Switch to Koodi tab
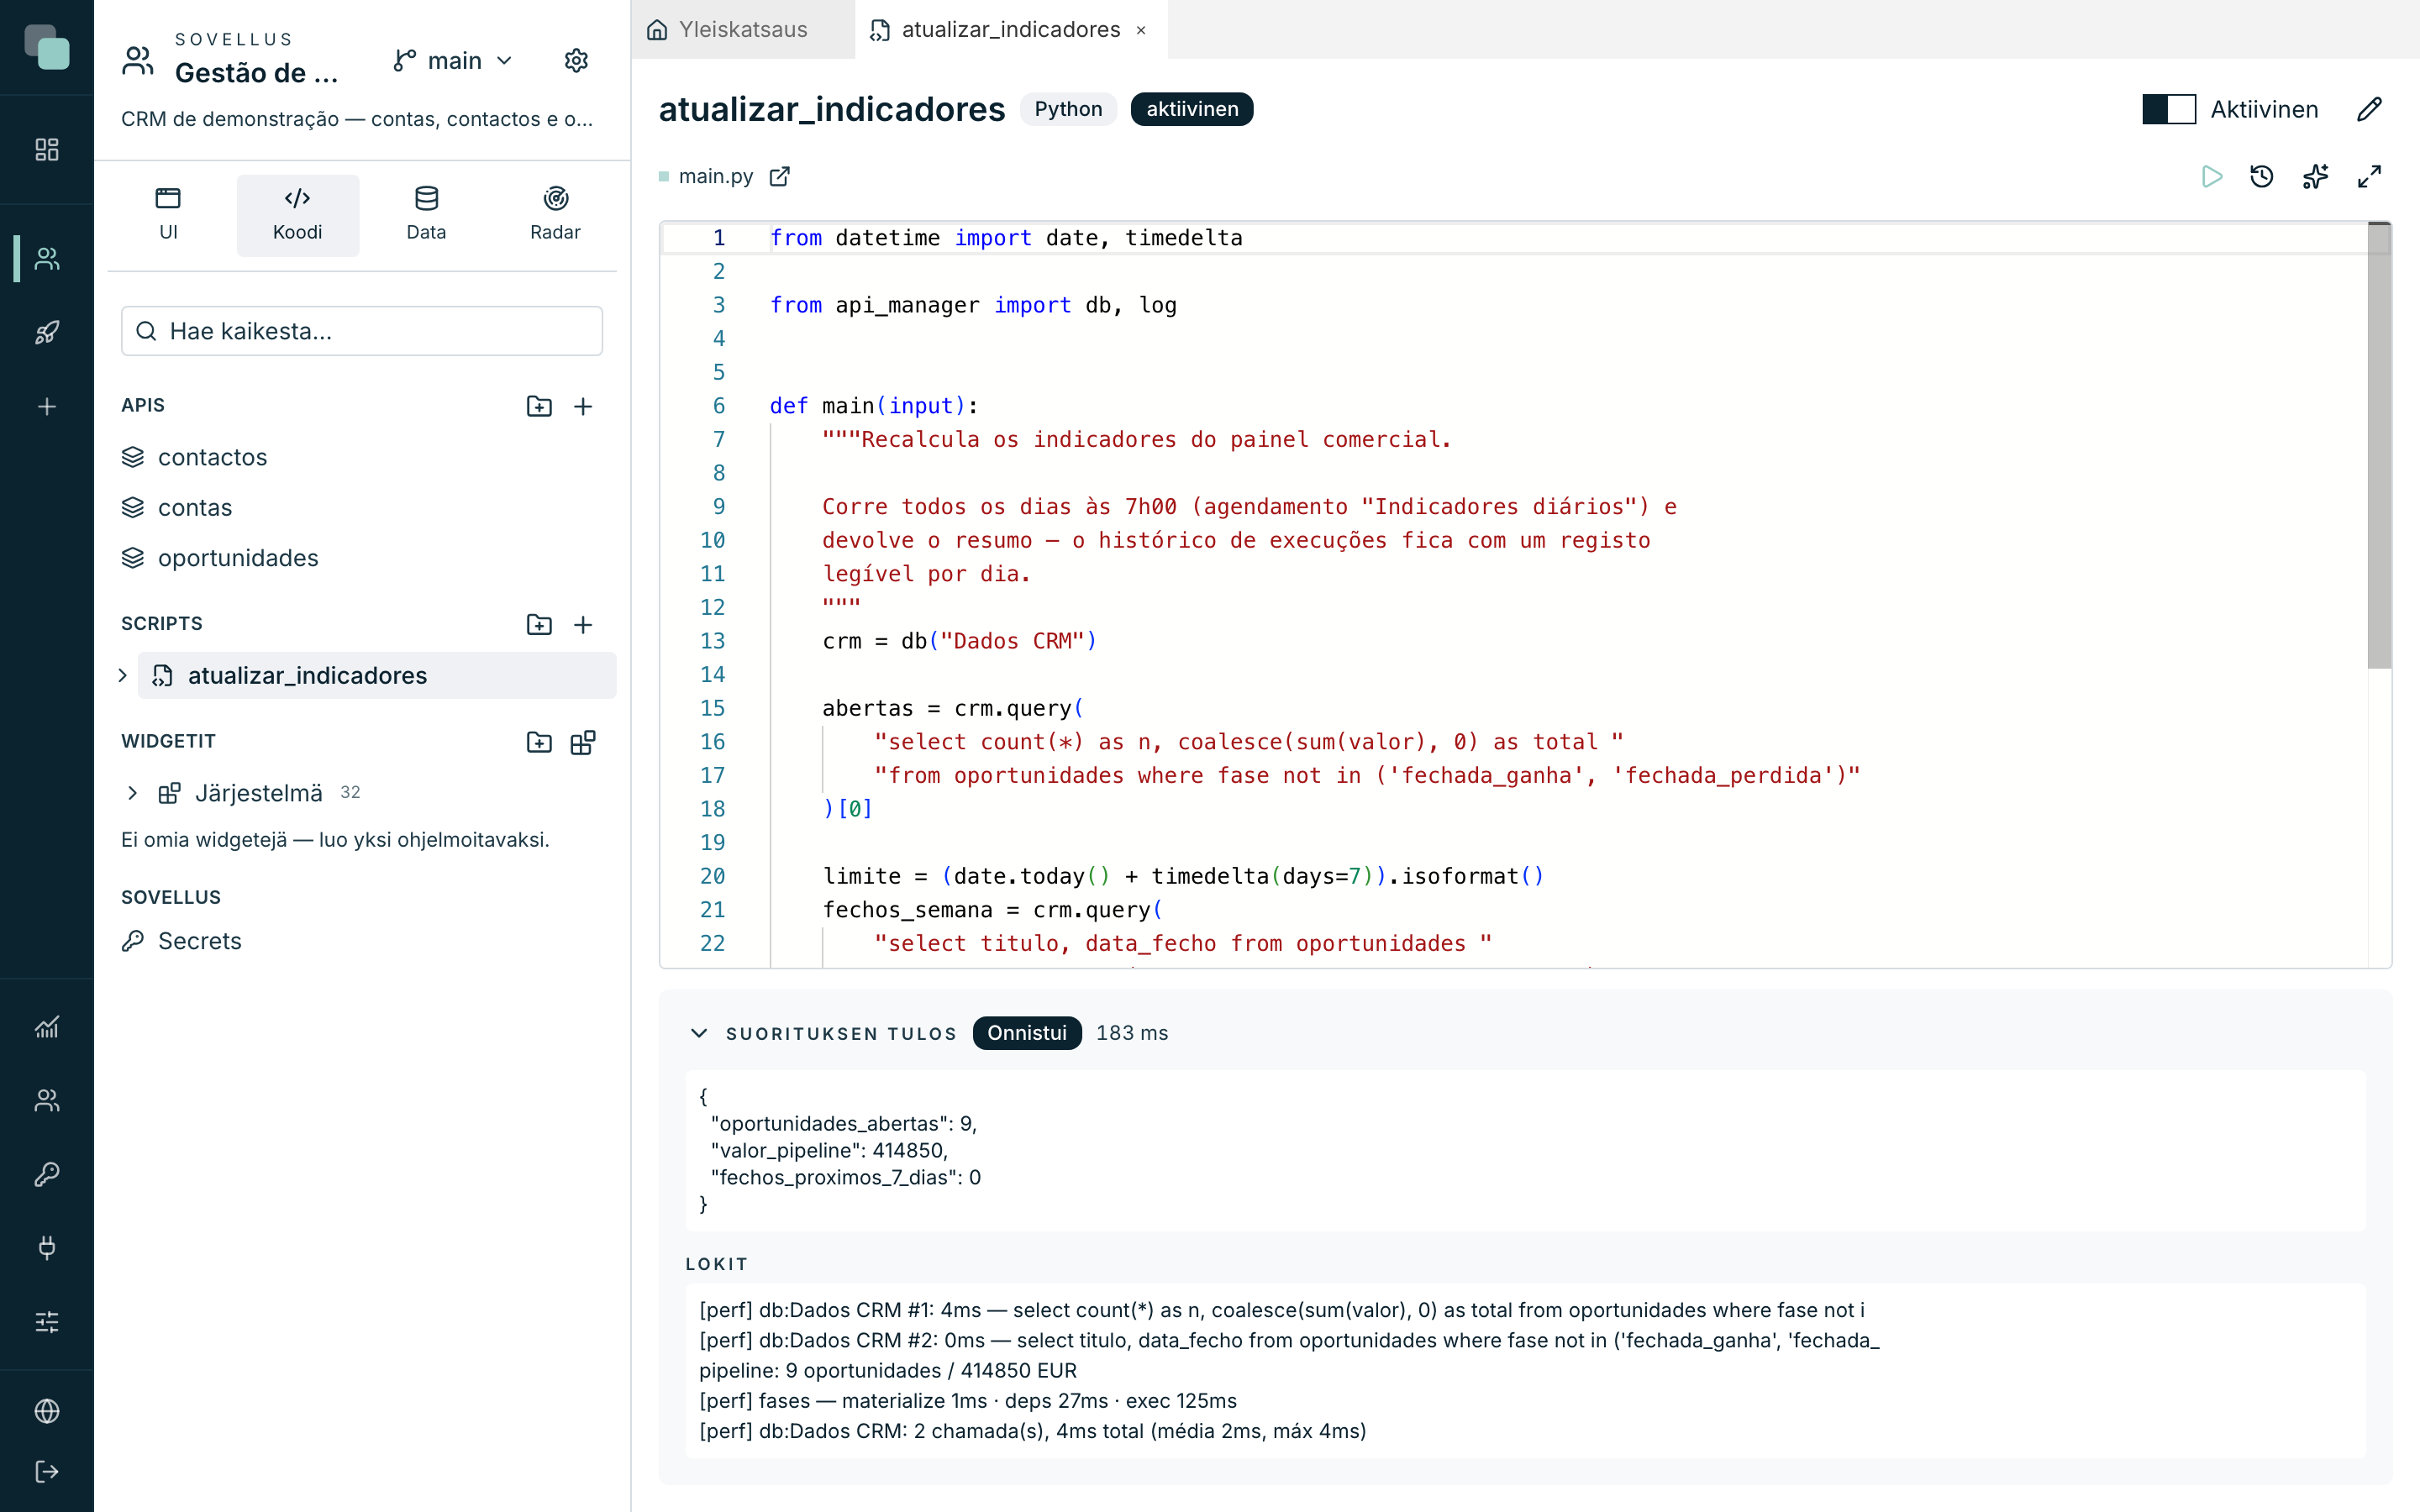 (x=298, y=215)
